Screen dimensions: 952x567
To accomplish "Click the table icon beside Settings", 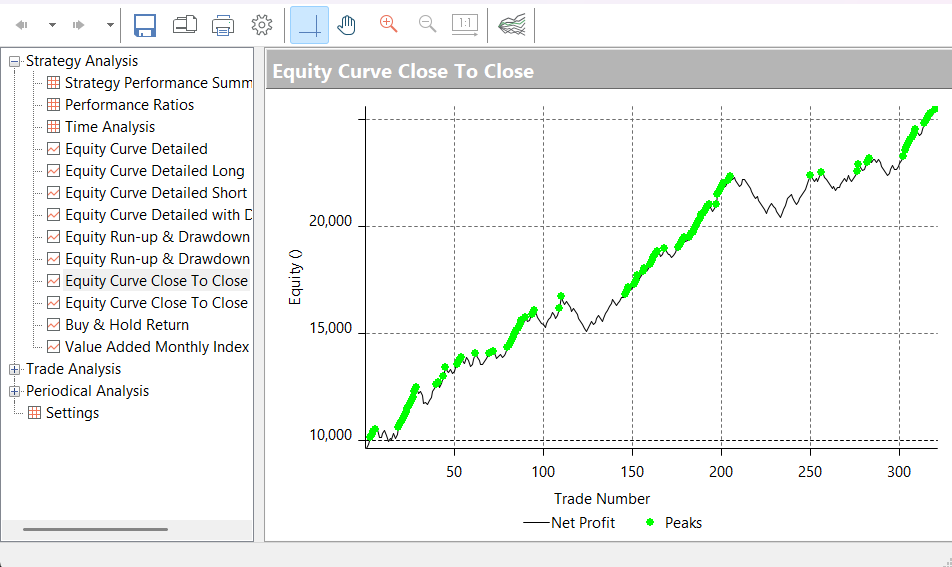I will [35, 413].
